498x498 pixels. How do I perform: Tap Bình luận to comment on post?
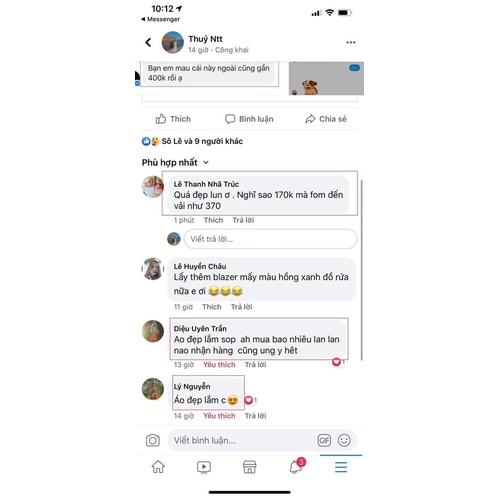point(249,119)
